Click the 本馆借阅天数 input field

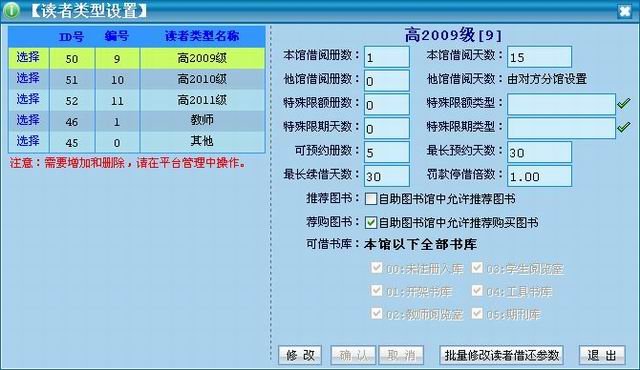tap(539, 57)
